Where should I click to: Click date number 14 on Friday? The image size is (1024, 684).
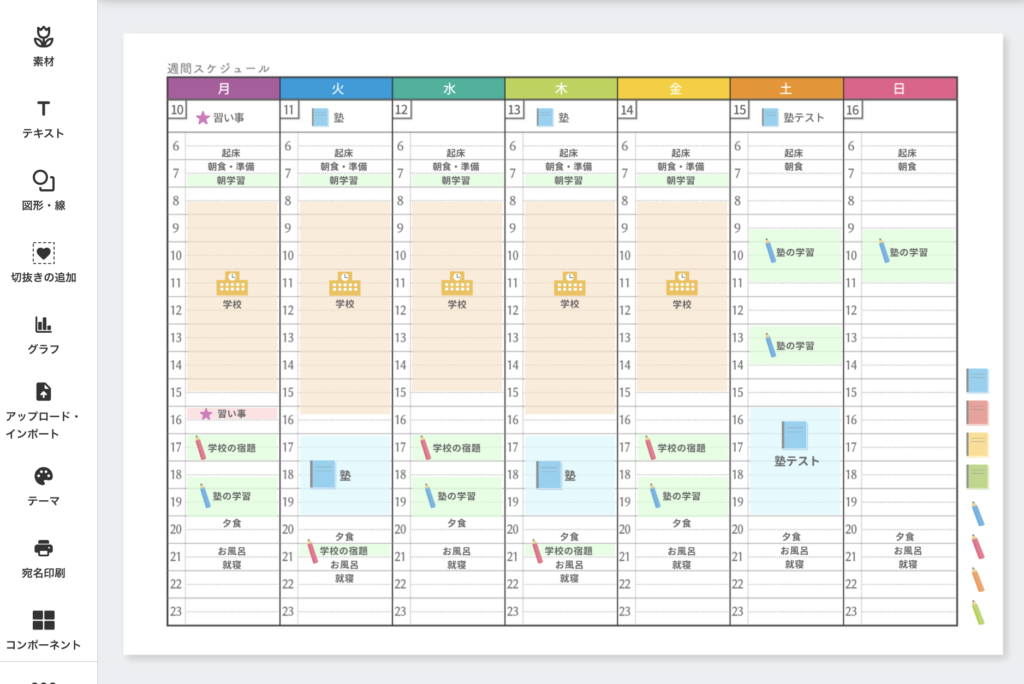tap(627, 109)
